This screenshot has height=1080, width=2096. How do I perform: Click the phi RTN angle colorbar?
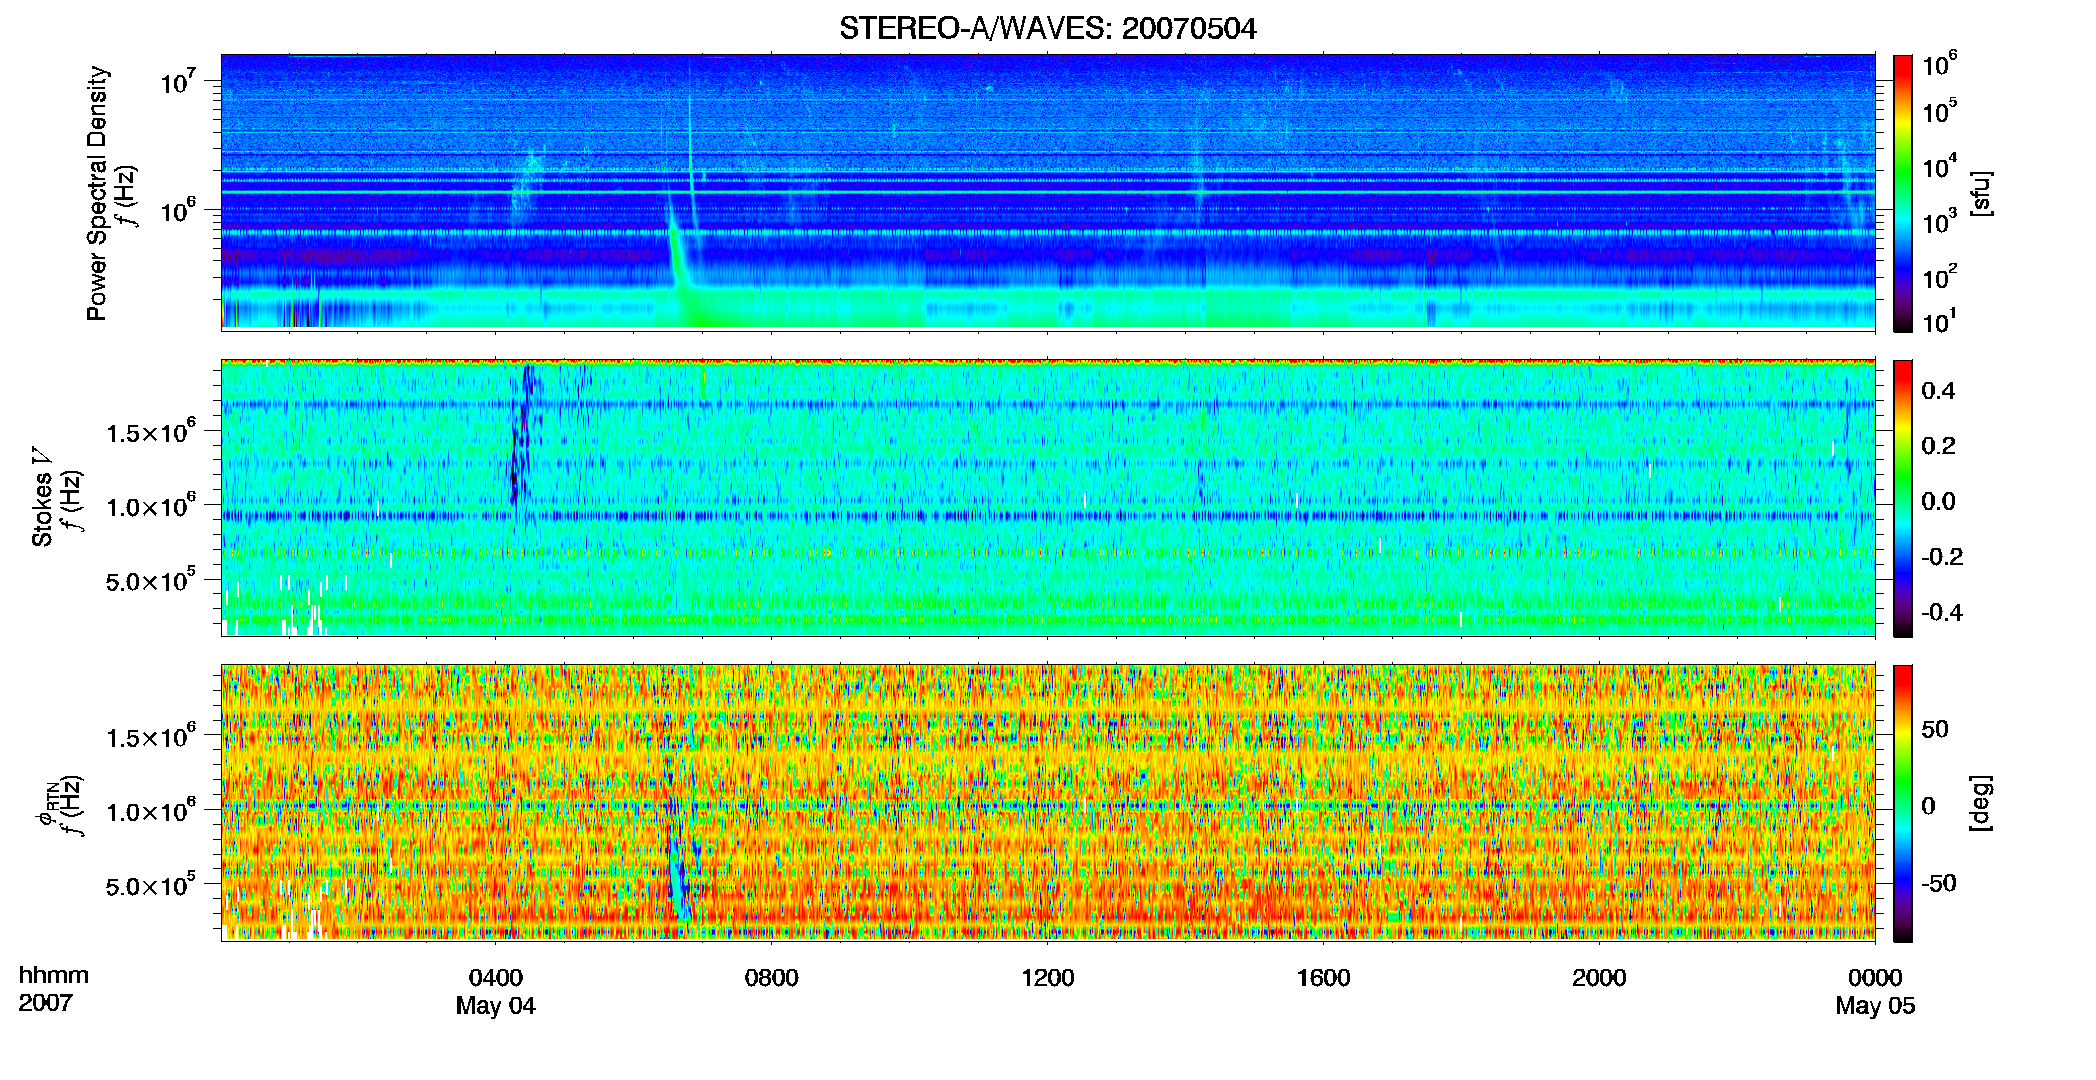pyautogui.click(x=1903, y=803)
